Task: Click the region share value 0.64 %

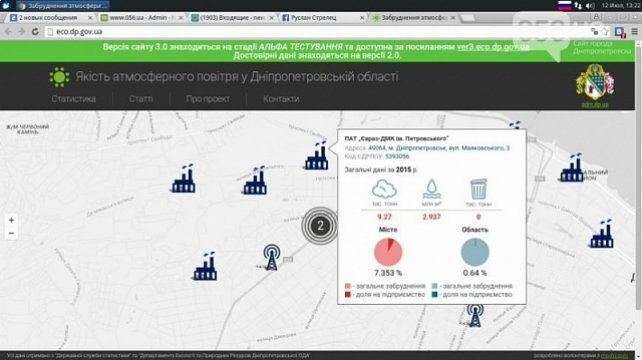Action: [x=475, y=273]
